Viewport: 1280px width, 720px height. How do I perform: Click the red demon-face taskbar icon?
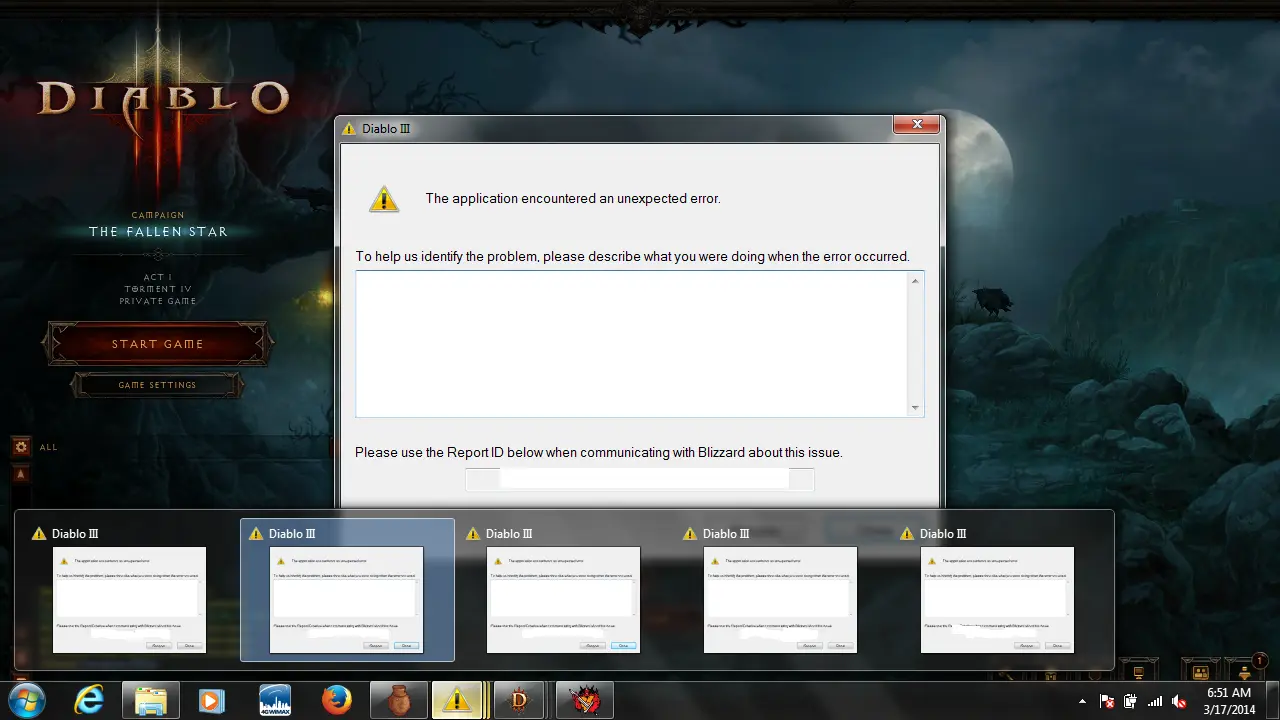584,700
